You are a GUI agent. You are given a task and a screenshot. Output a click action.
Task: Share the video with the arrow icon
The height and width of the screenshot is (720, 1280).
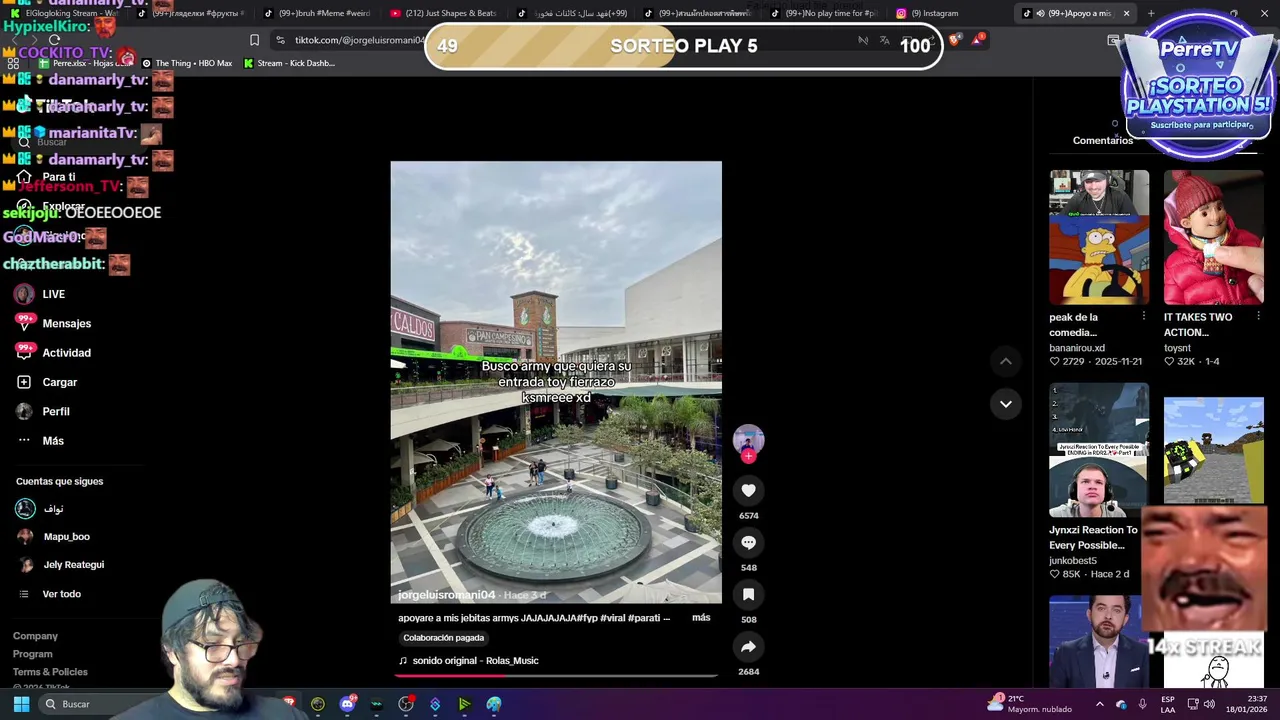tap(748, 646)
